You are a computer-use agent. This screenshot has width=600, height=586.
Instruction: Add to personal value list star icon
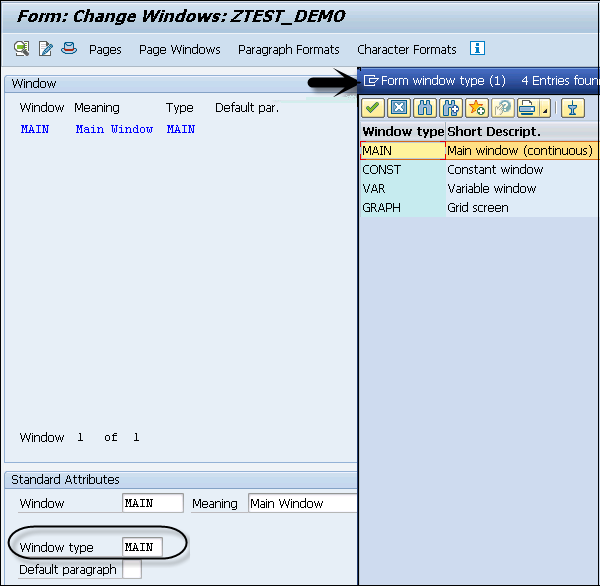tap(476, 108)
